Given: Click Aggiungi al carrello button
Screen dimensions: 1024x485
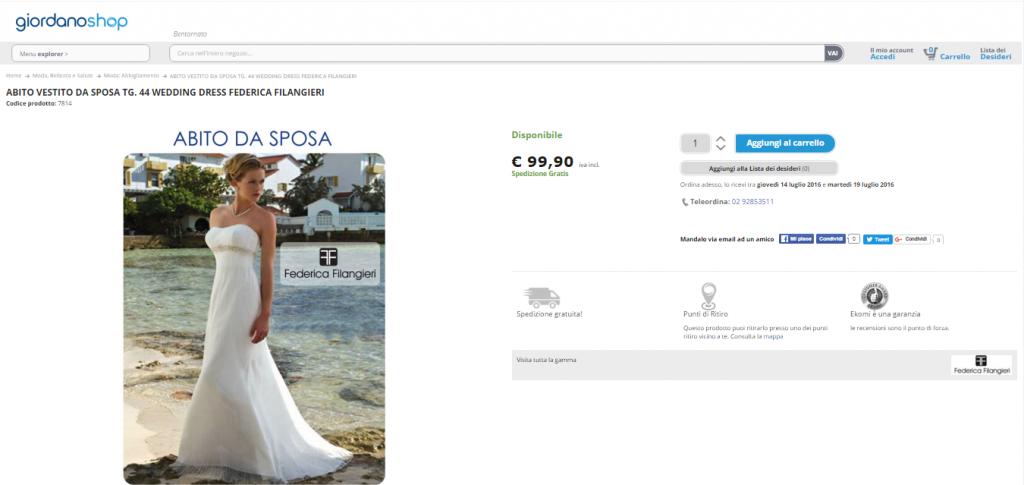Looking at the screenshot, I should point(785,143).
